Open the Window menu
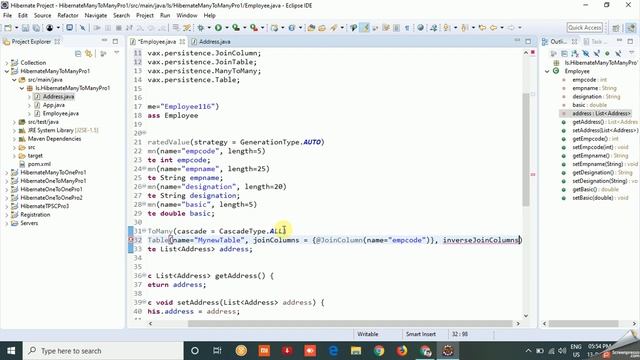Viewport: 640px width, 360px height. coord(187,16)
